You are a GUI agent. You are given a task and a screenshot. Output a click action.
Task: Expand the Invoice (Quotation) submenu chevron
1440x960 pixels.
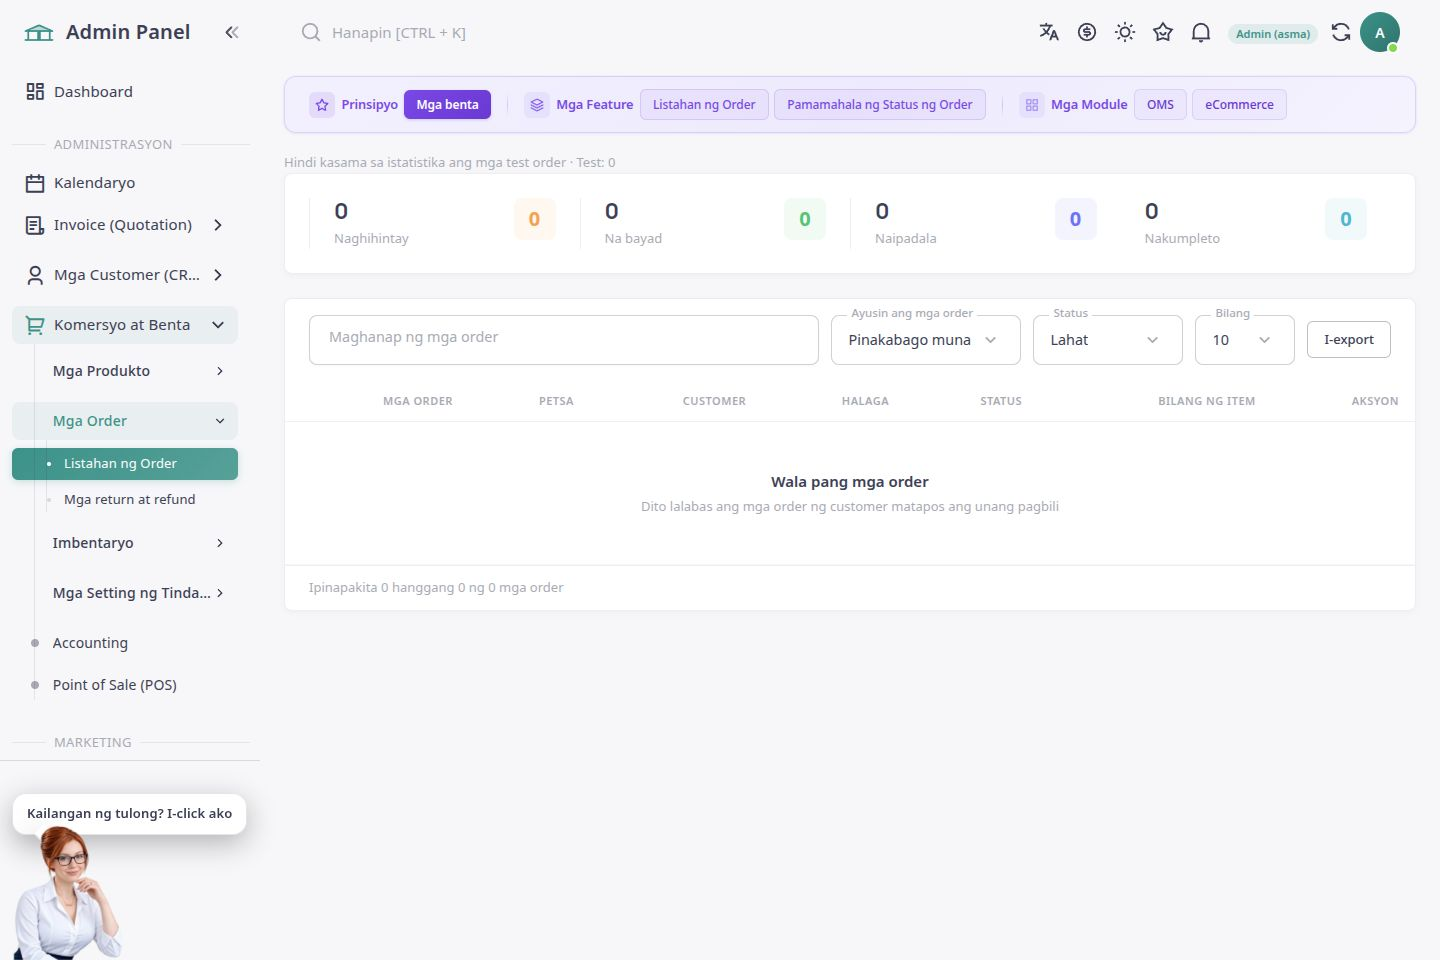[x=218, y=225]
